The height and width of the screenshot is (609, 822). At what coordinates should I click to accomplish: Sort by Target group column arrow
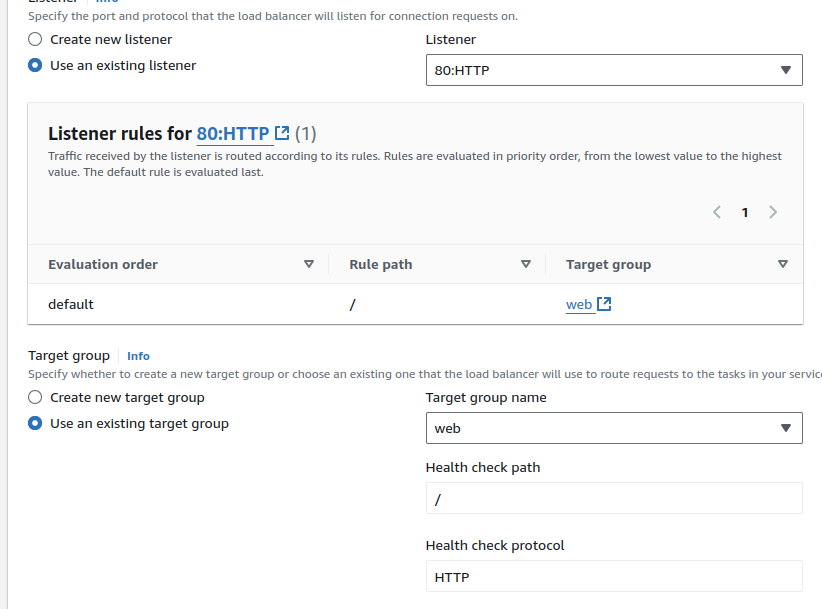[783, 264]
